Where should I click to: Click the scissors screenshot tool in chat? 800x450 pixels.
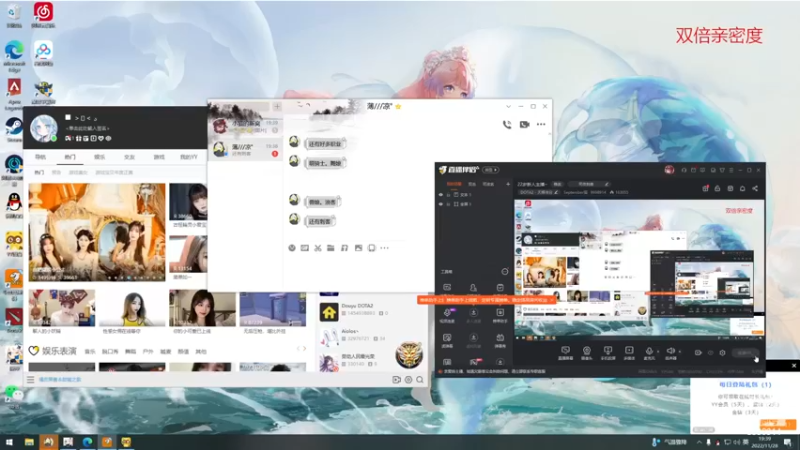(318, 248)
